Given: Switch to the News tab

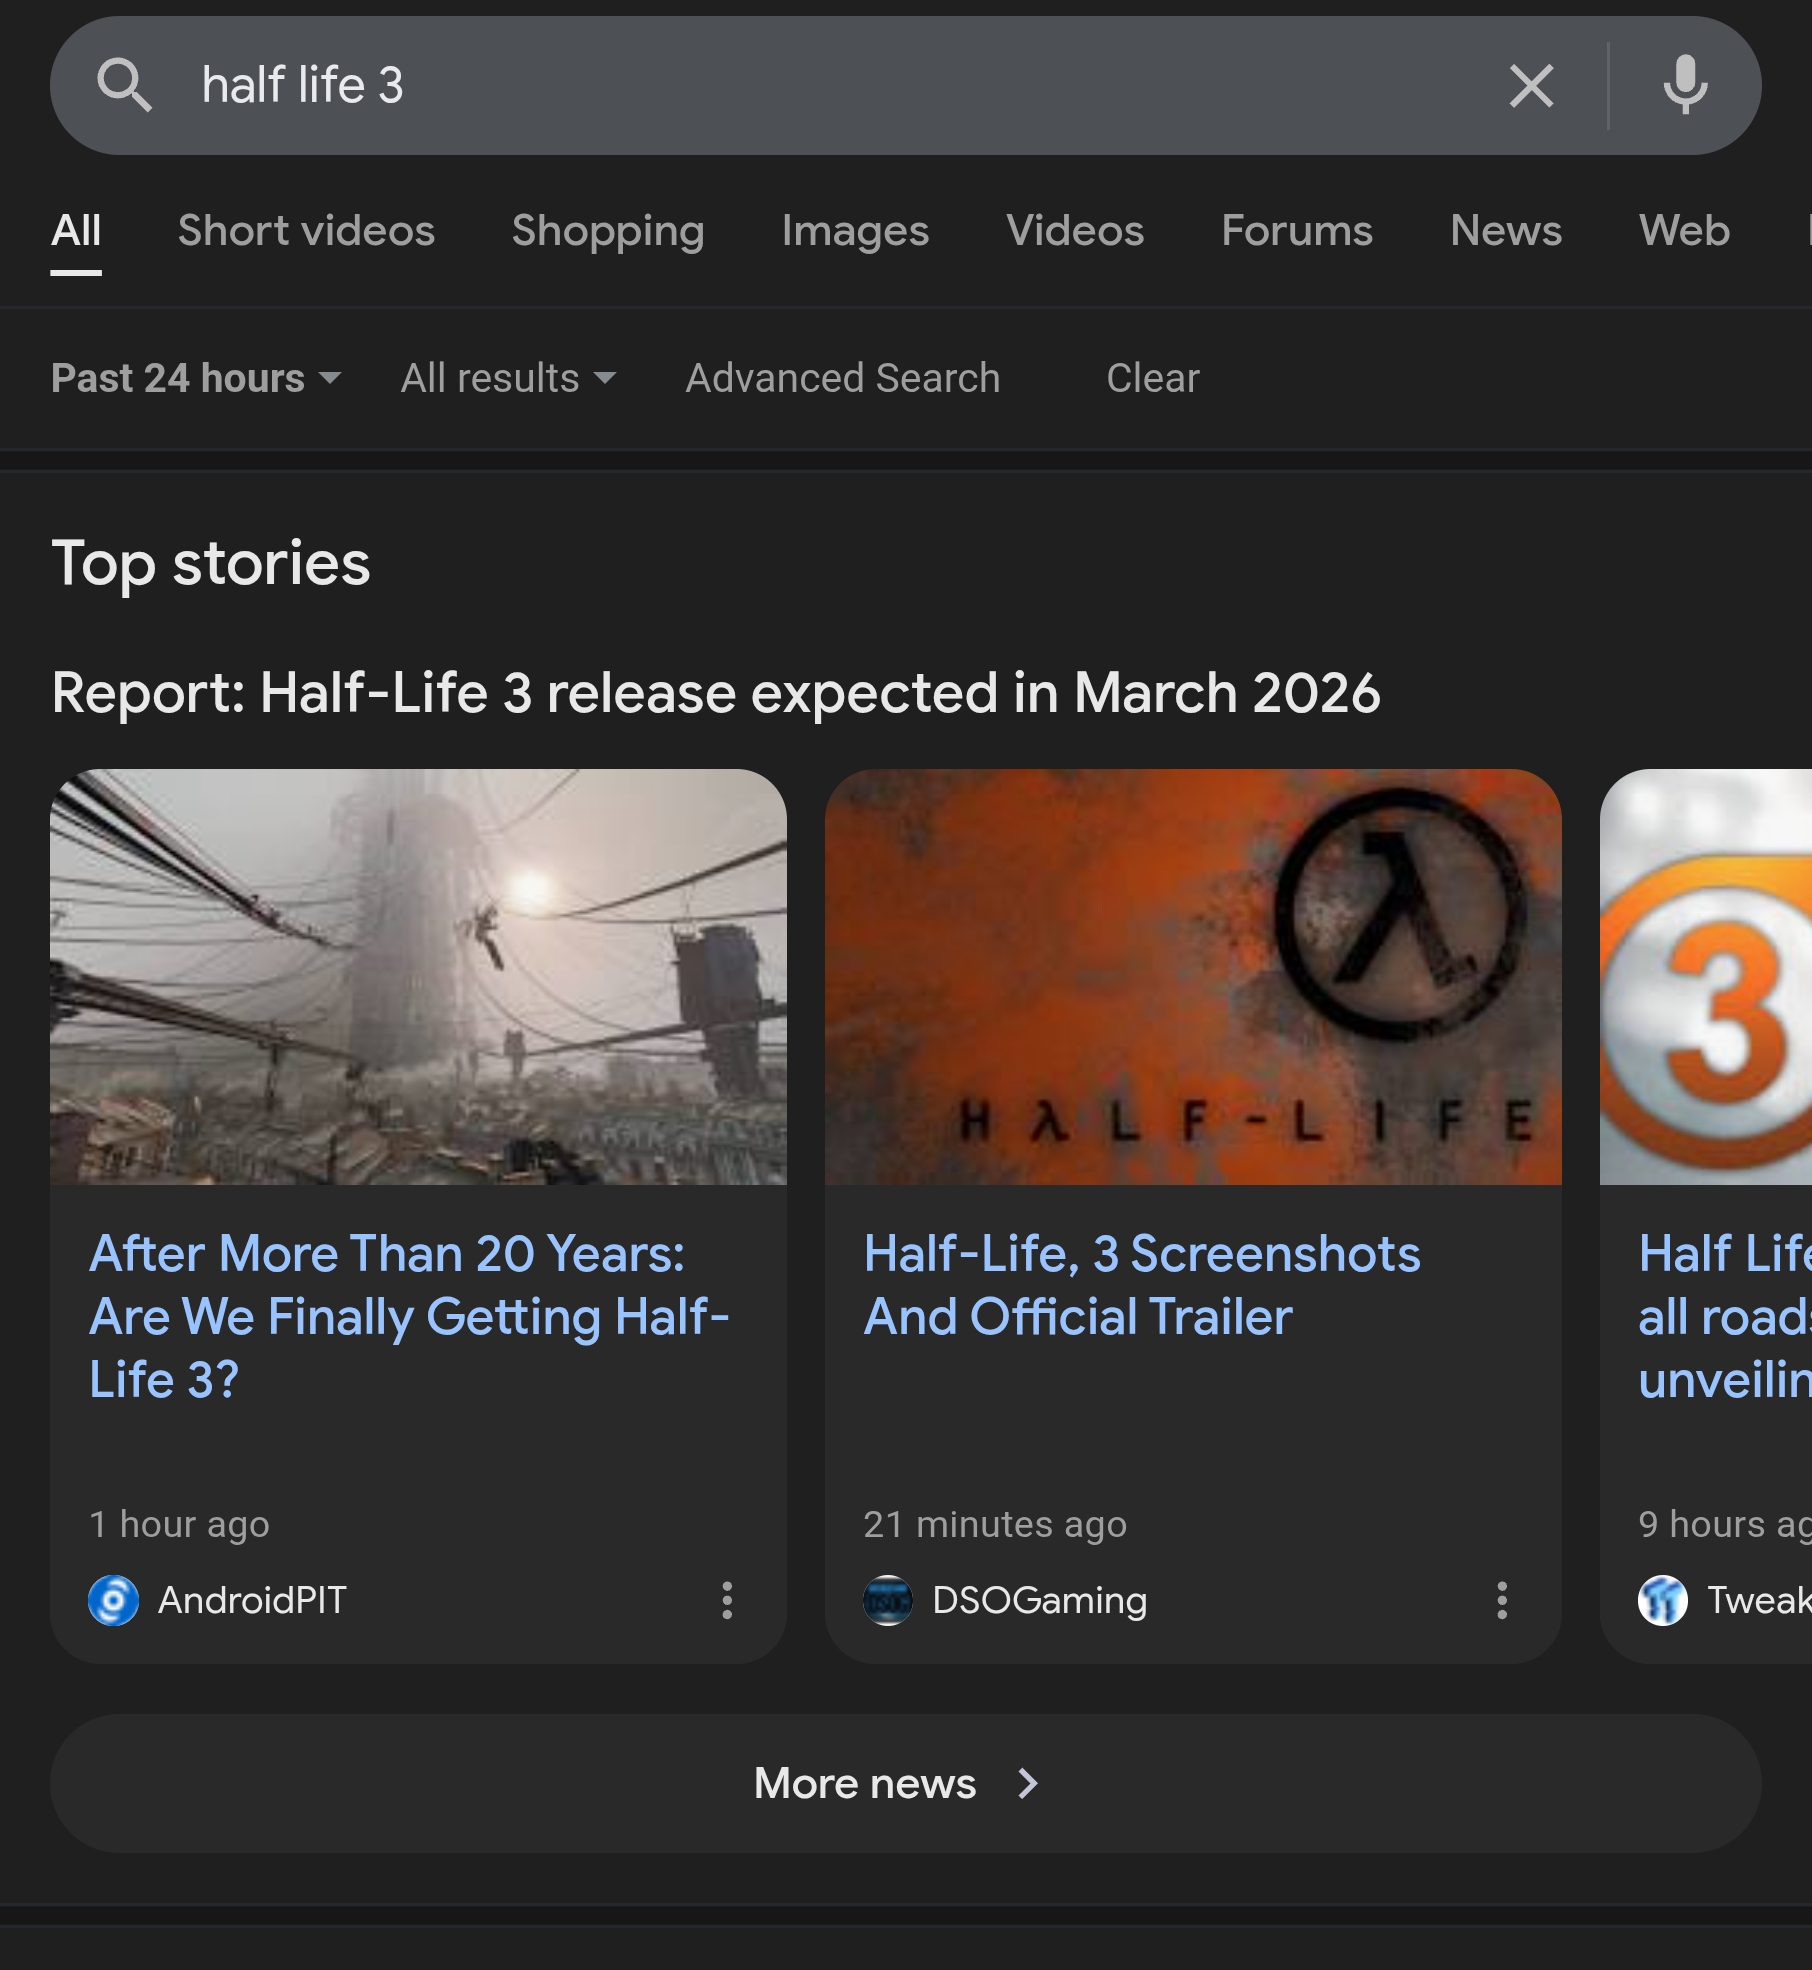Looking at the screenshot, I should coord(1506,231).
